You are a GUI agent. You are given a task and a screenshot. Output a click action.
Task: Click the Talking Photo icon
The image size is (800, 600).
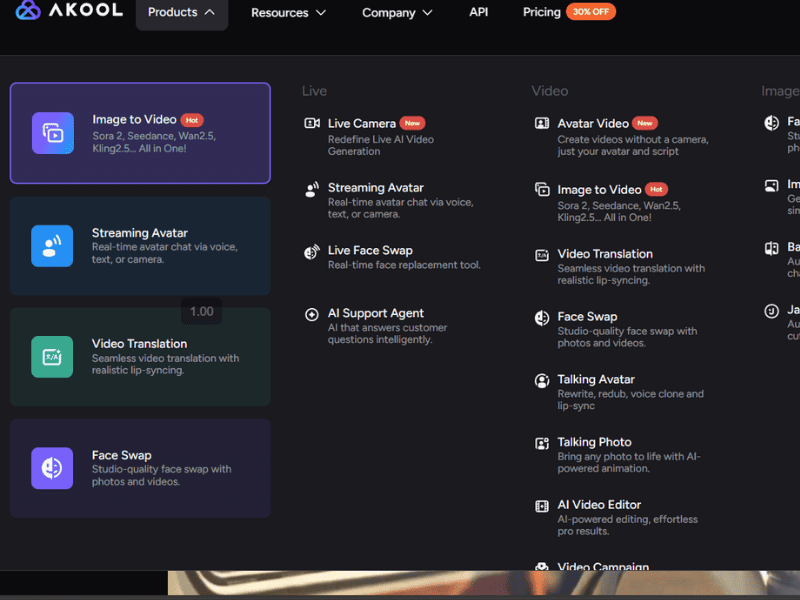(x=542, y=443)
